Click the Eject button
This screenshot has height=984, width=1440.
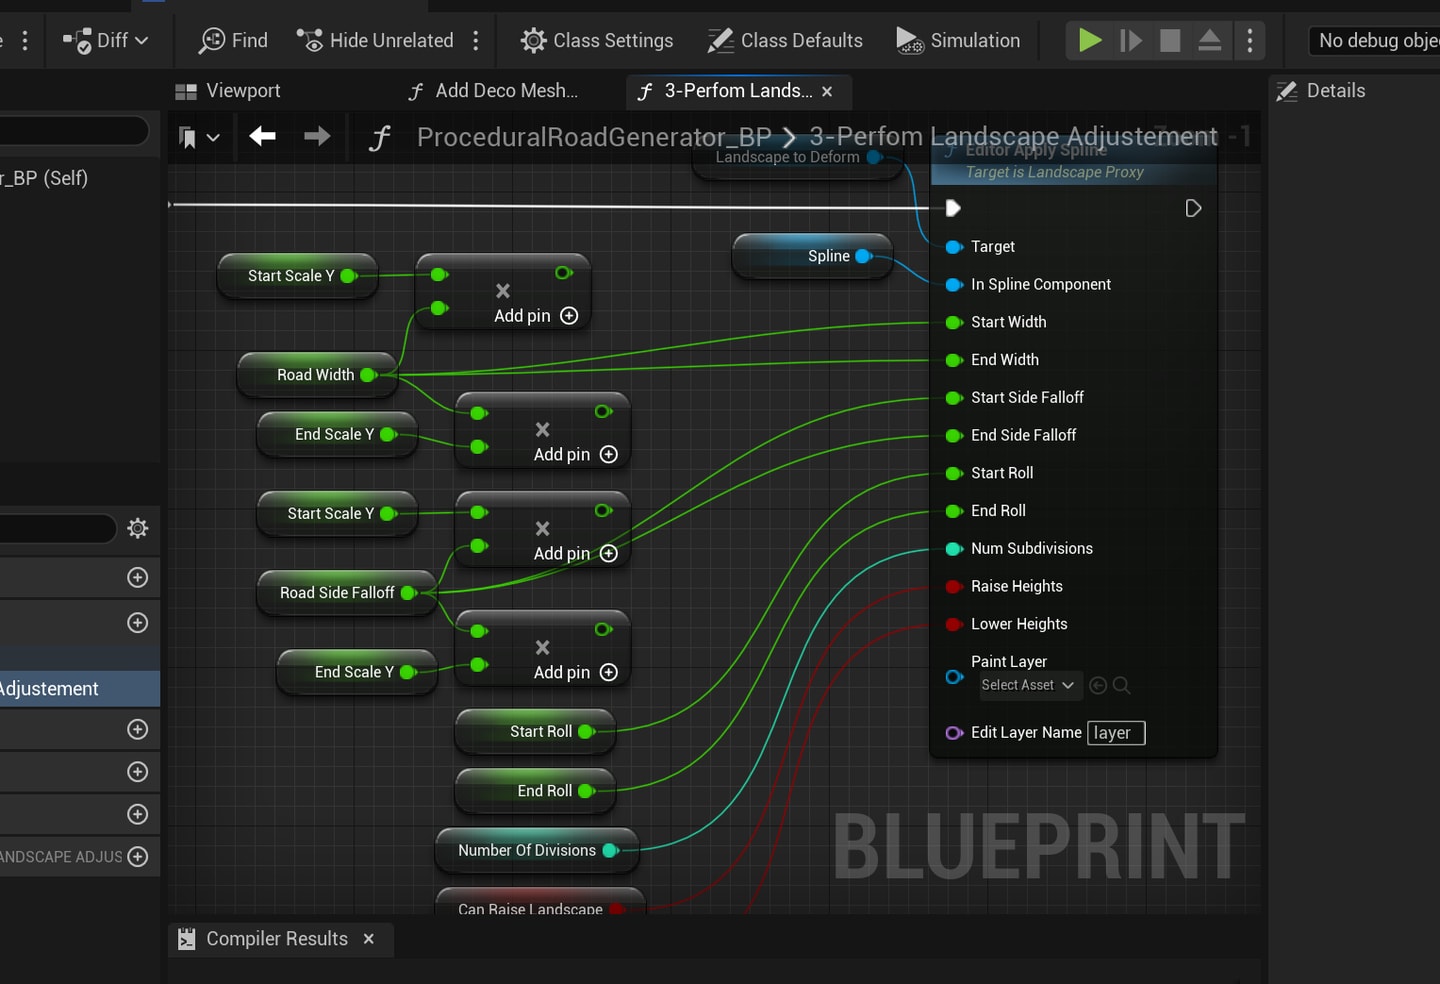pyautogui.click(x=1210, y=41)
